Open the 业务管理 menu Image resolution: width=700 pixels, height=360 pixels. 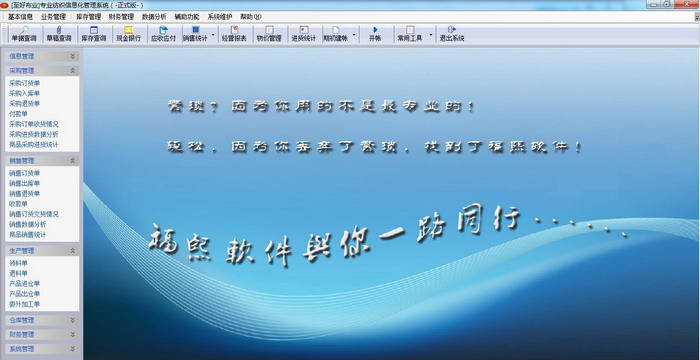53,17
